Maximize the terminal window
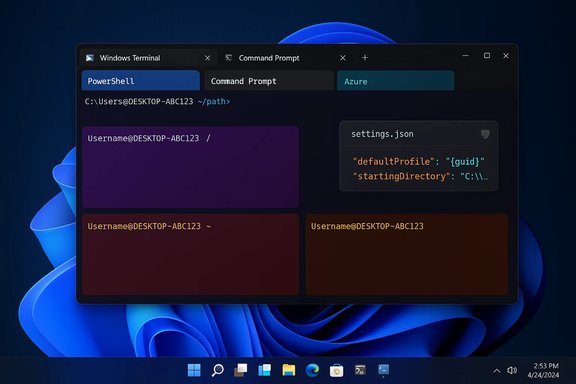The width and height of the screenshot is (576, 384). 487,55
